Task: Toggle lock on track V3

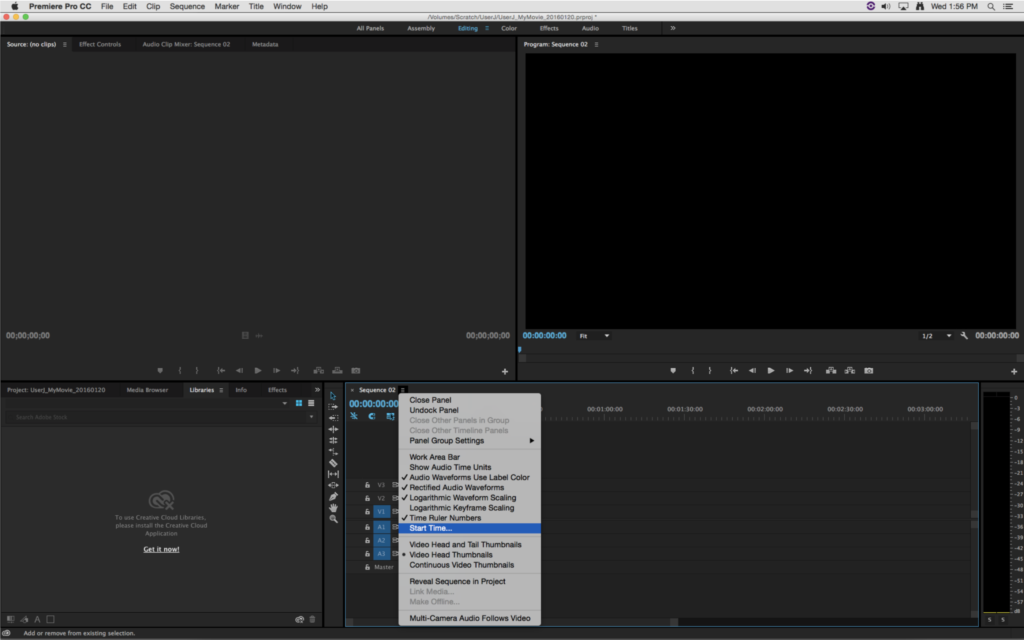Action: [367, 485]
